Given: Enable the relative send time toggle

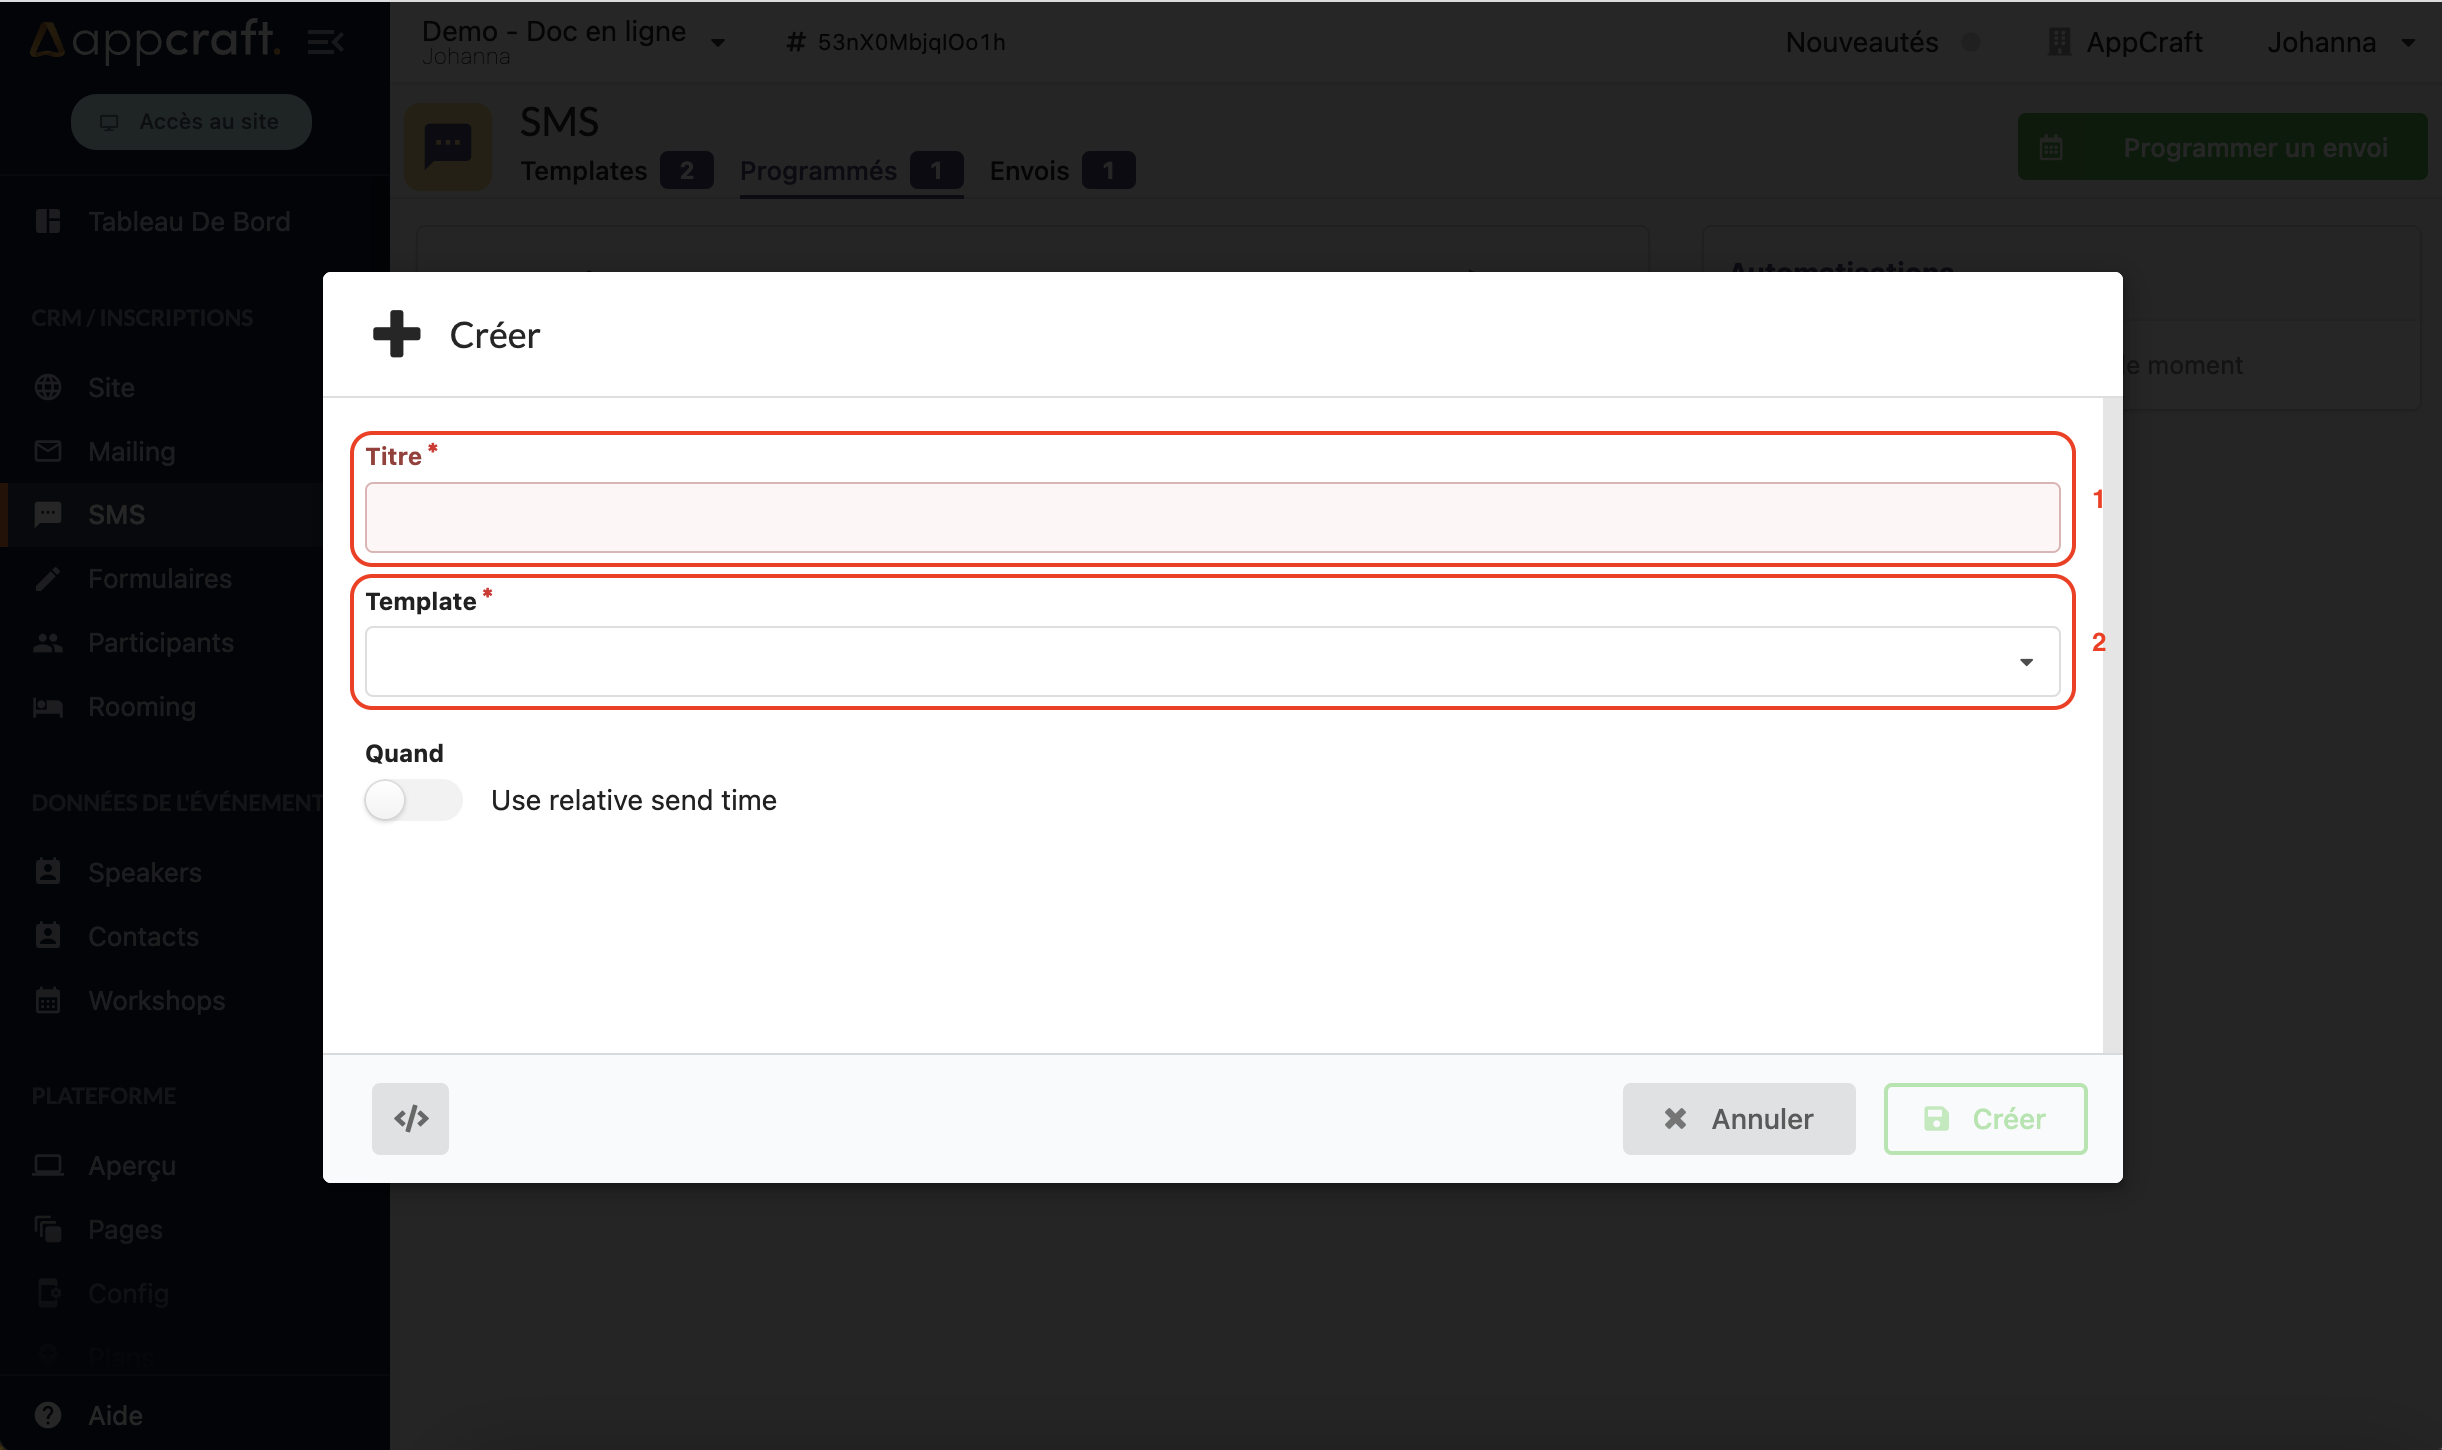Looking at the screenshot, I should pos(412,800).
